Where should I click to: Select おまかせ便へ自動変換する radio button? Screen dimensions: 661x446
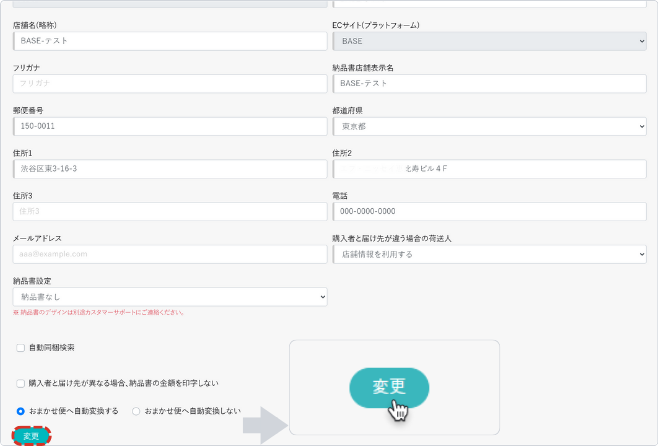(21, 411)
